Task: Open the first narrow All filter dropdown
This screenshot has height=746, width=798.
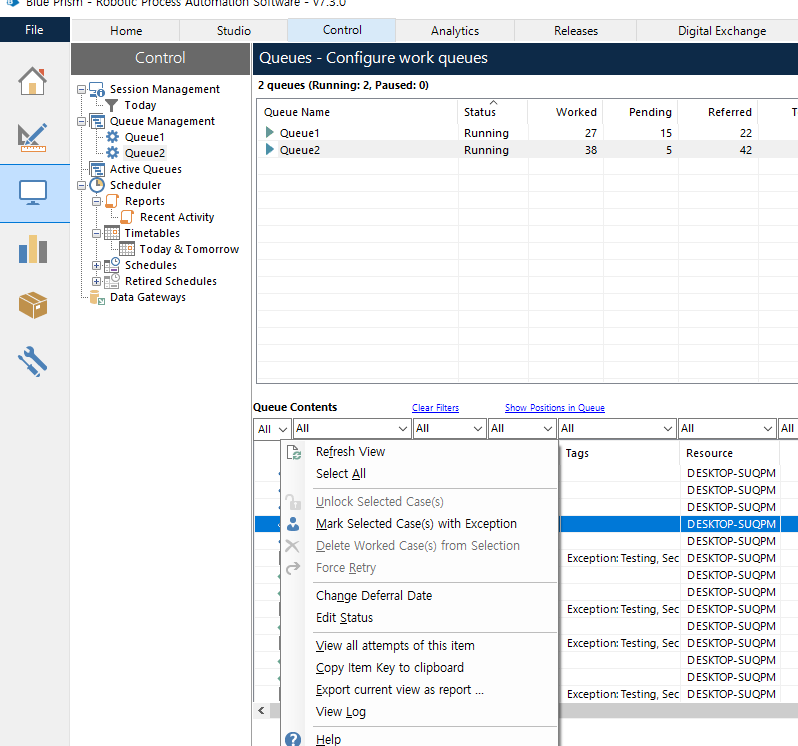Action: point(272,428)
